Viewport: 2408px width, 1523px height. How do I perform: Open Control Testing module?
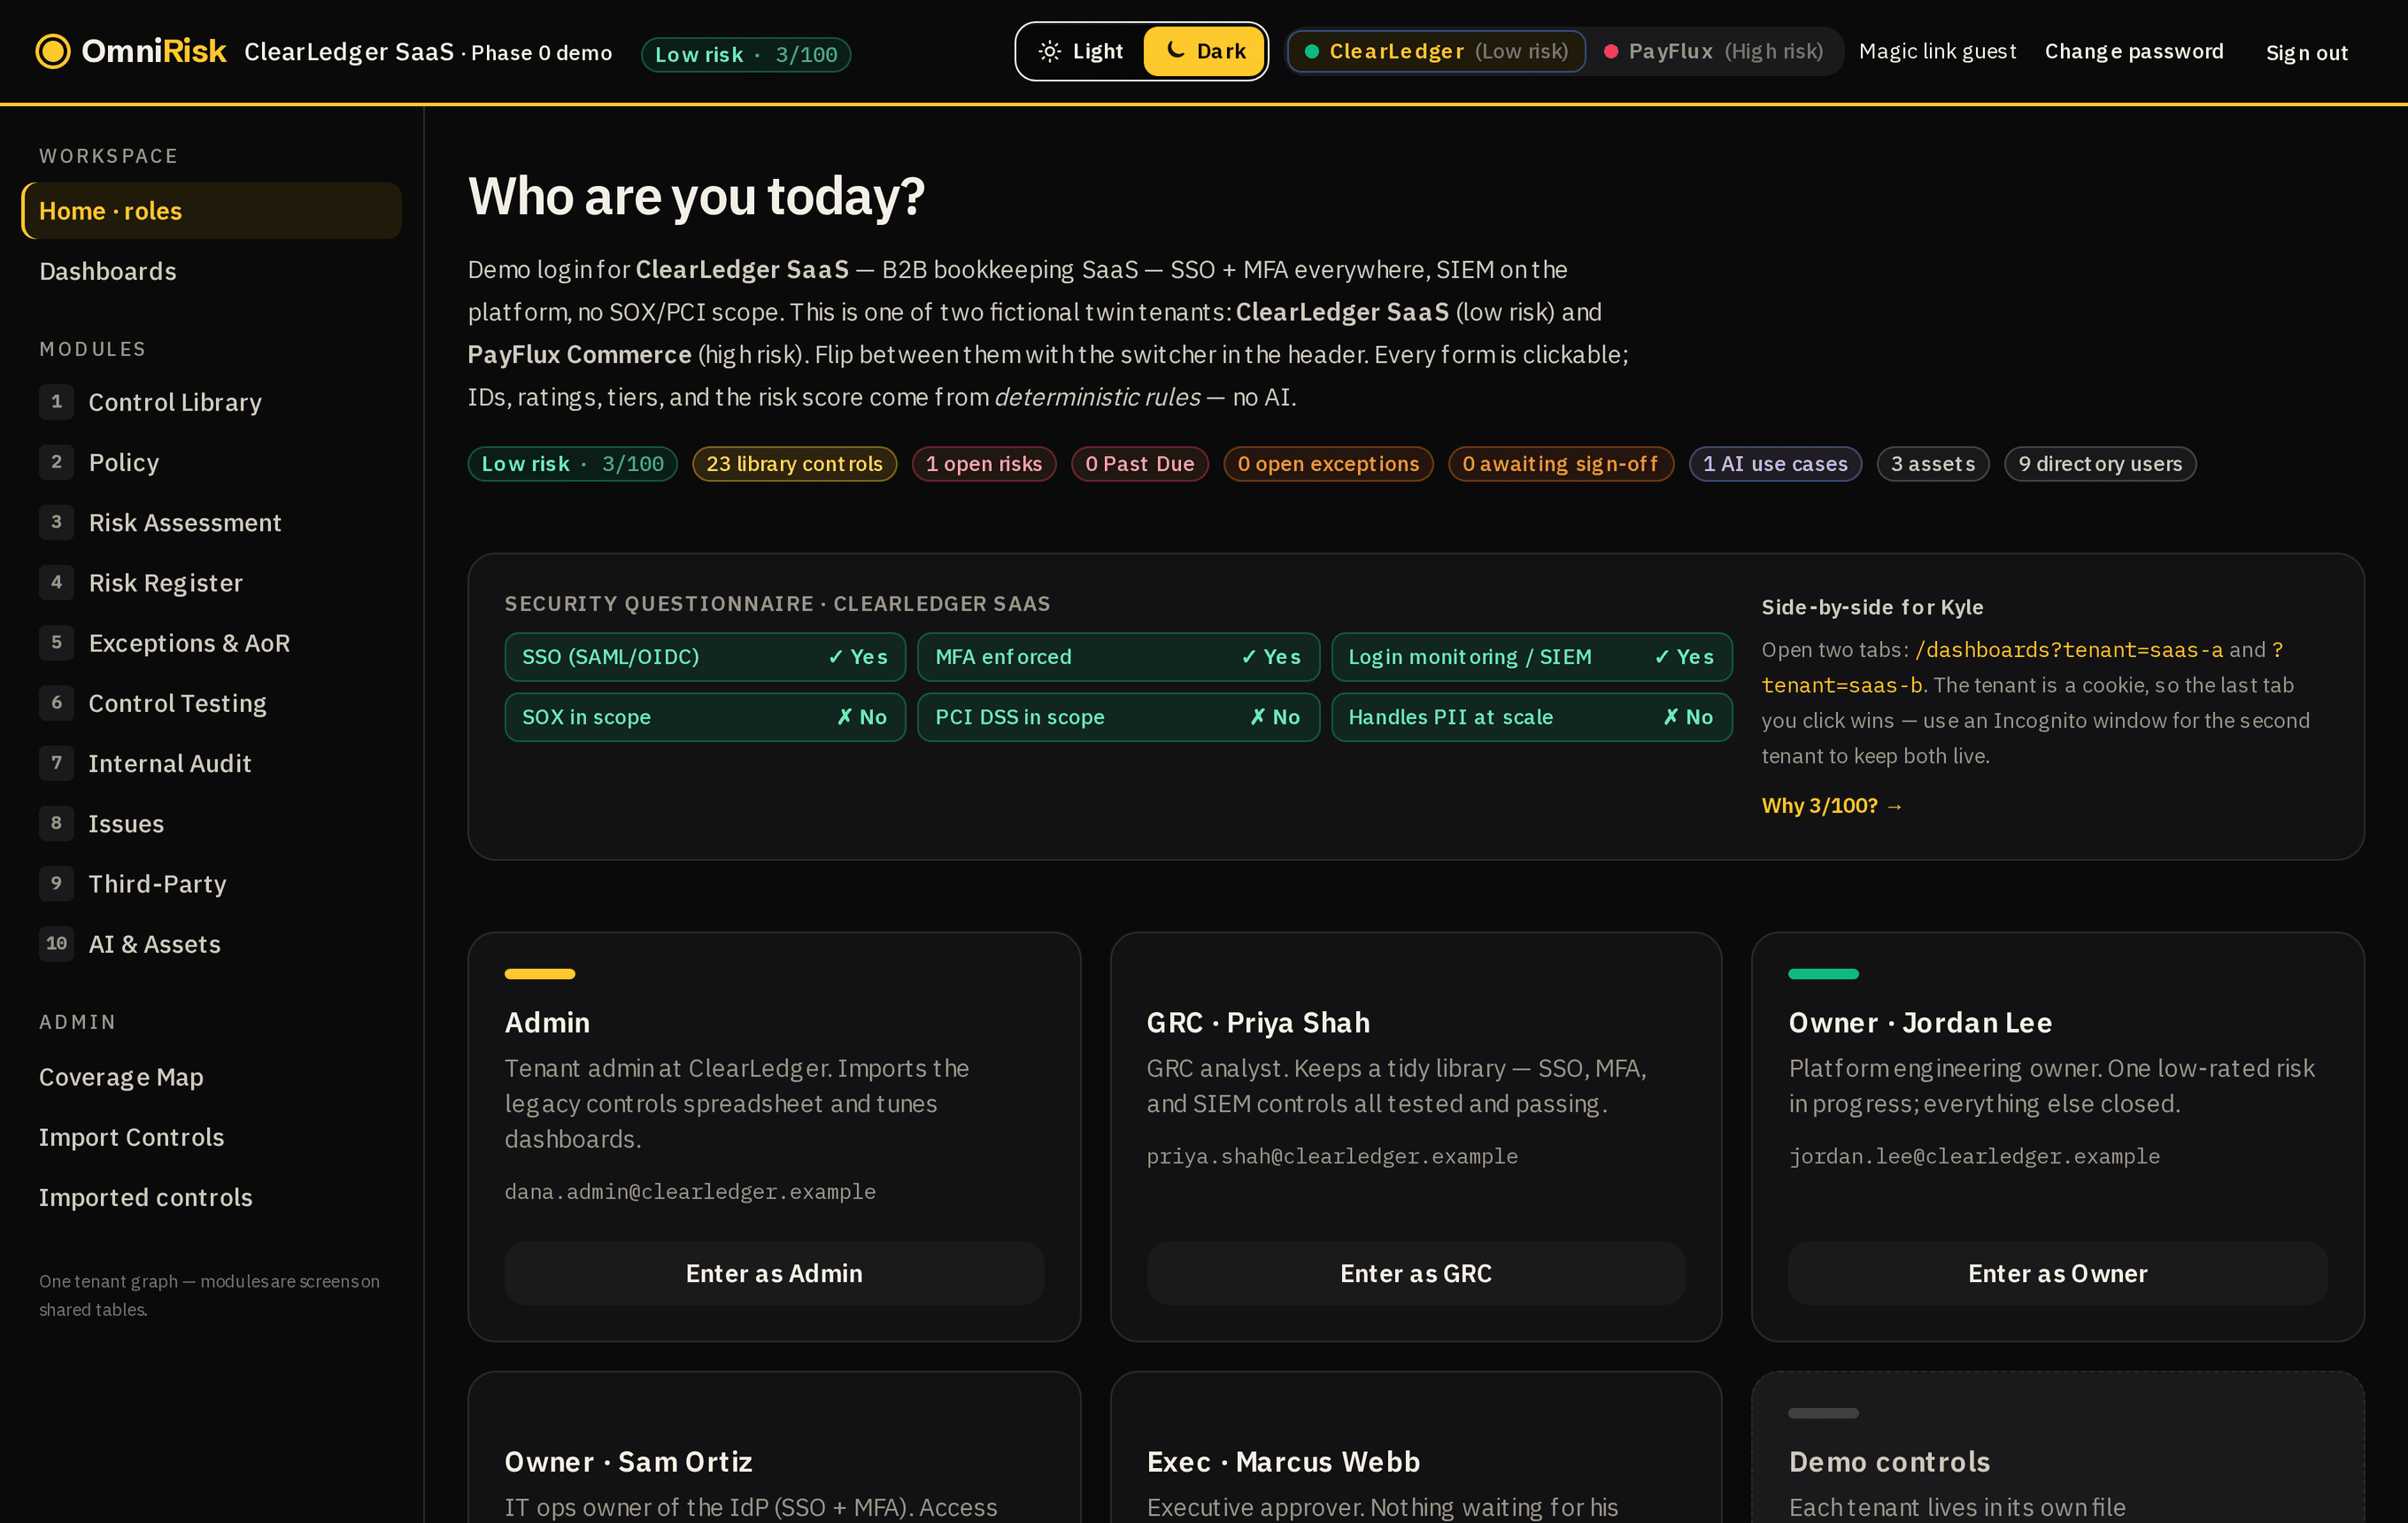coord(211,703)
